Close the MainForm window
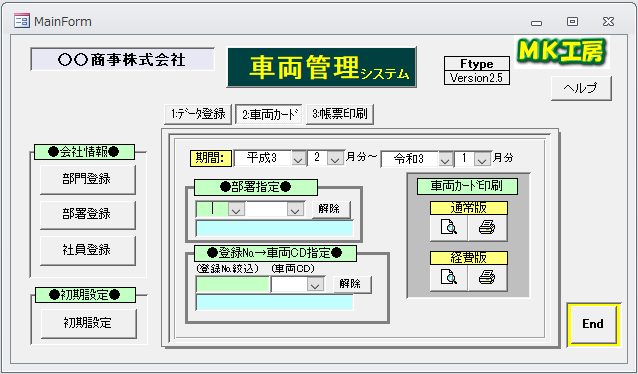 [608, 22]
